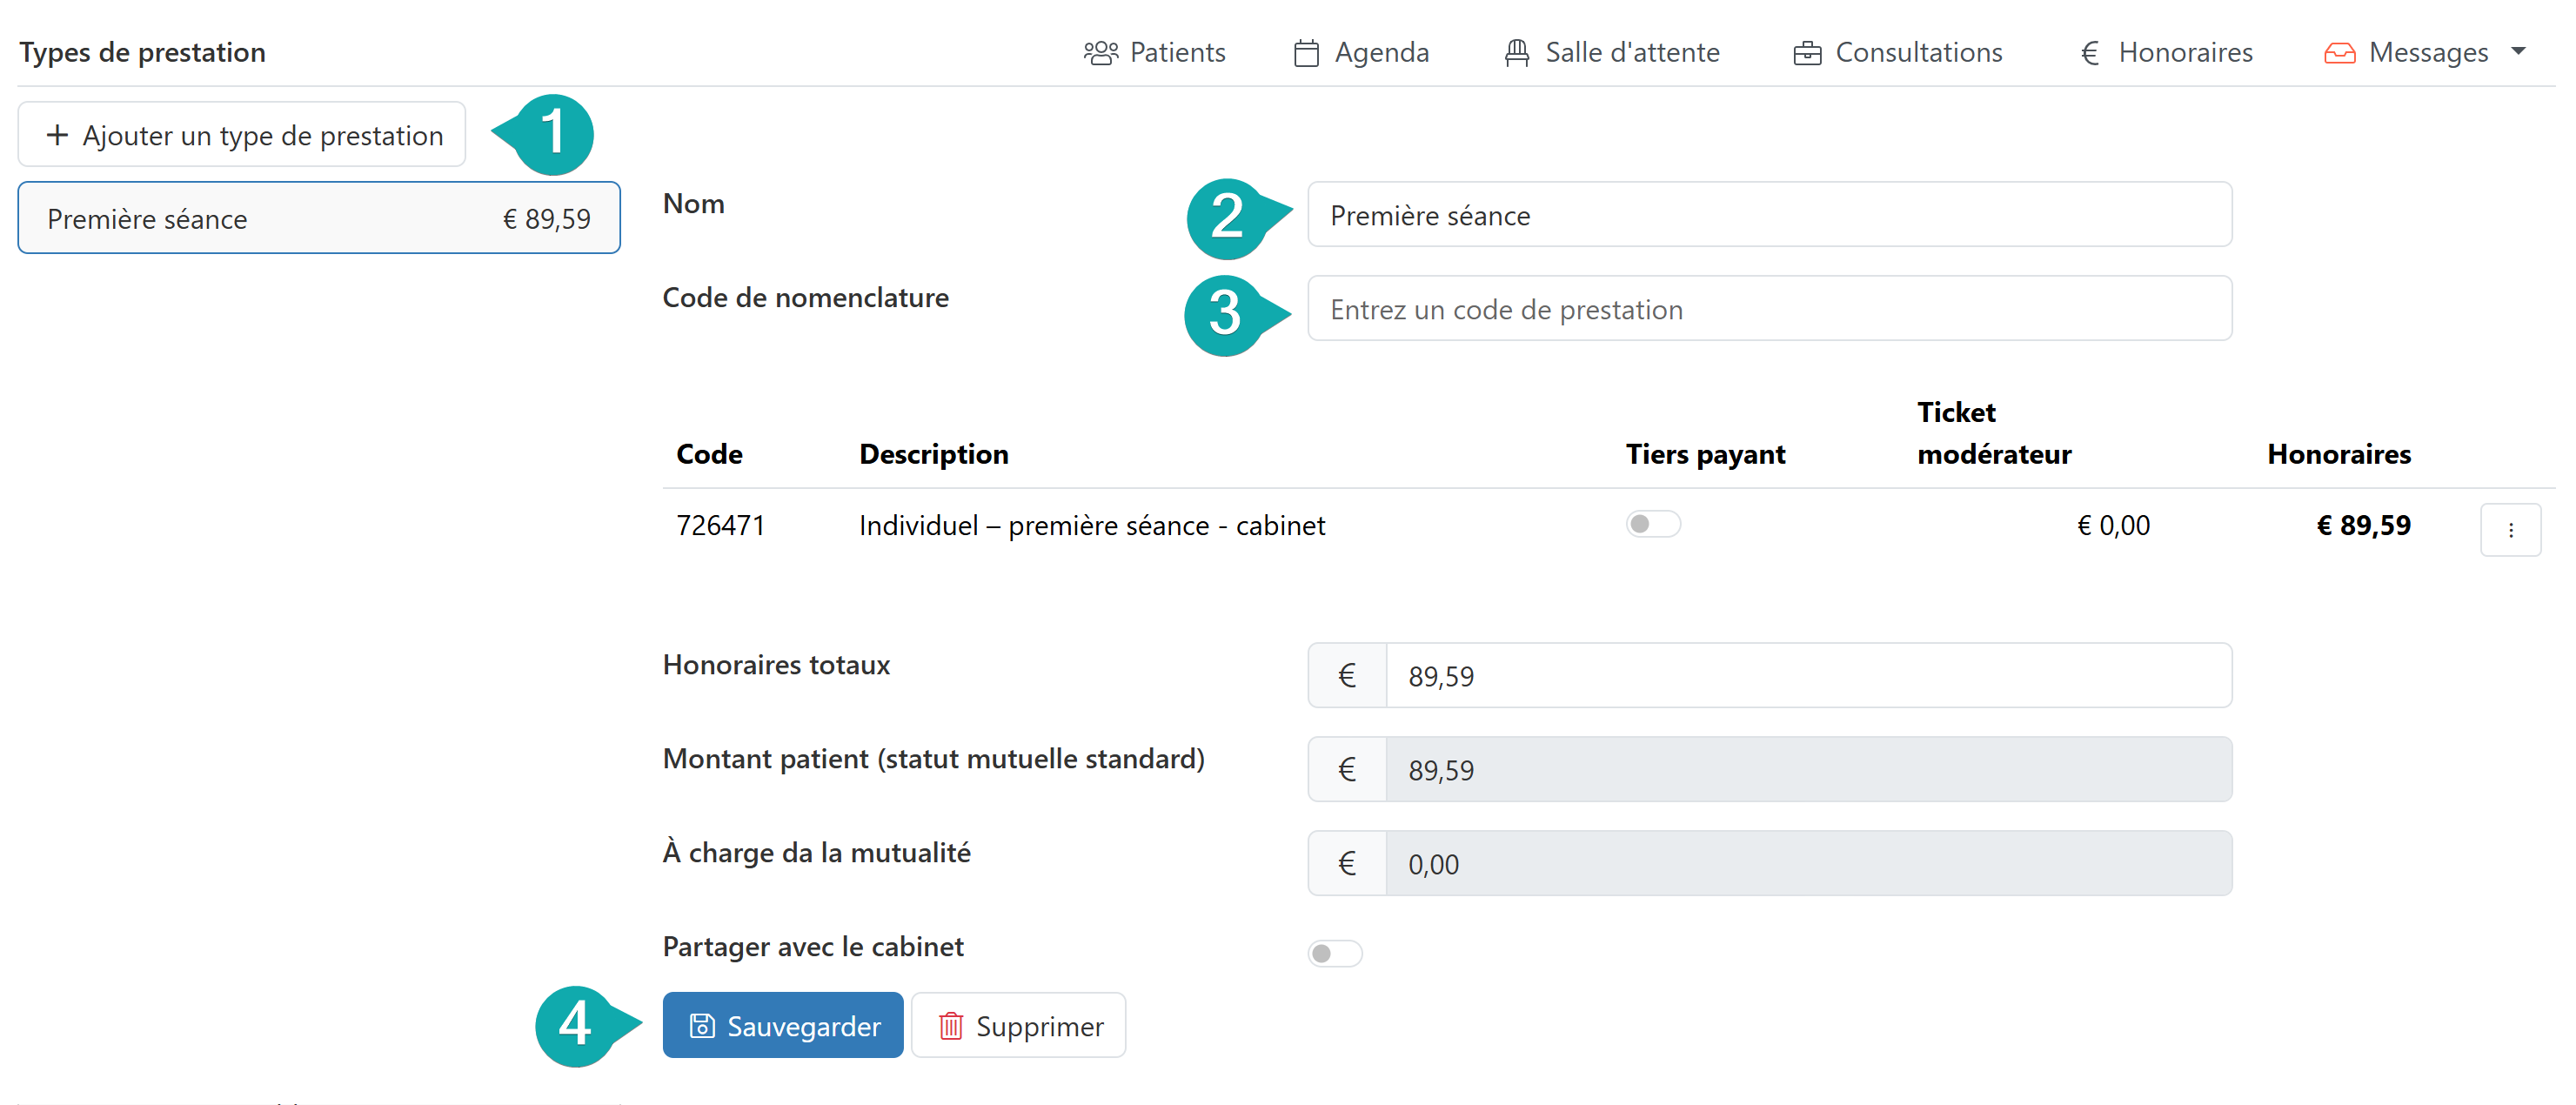The height and width of the screenshot is (1105, 2576).
Task: Open the three-dot menu for row 726471
Action: pyautogui.click(x=2510, y=530)
